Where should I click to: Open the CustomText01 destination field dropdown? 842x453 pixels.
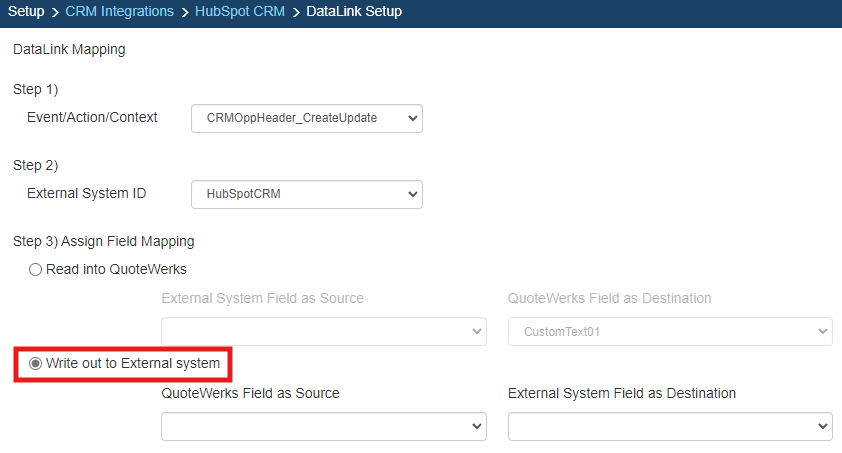670,331
